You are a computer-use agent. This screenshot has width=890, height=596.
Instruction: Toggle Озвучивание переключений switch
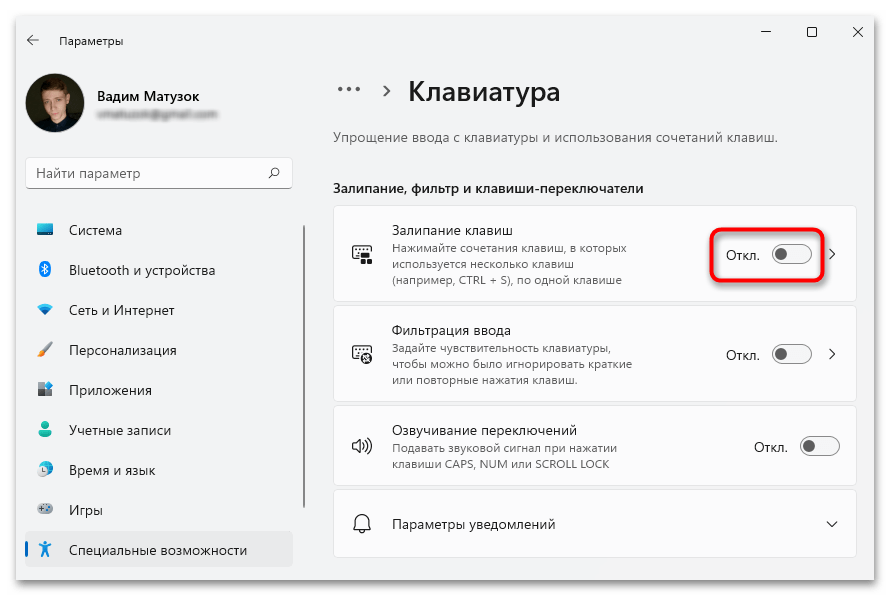820,446
